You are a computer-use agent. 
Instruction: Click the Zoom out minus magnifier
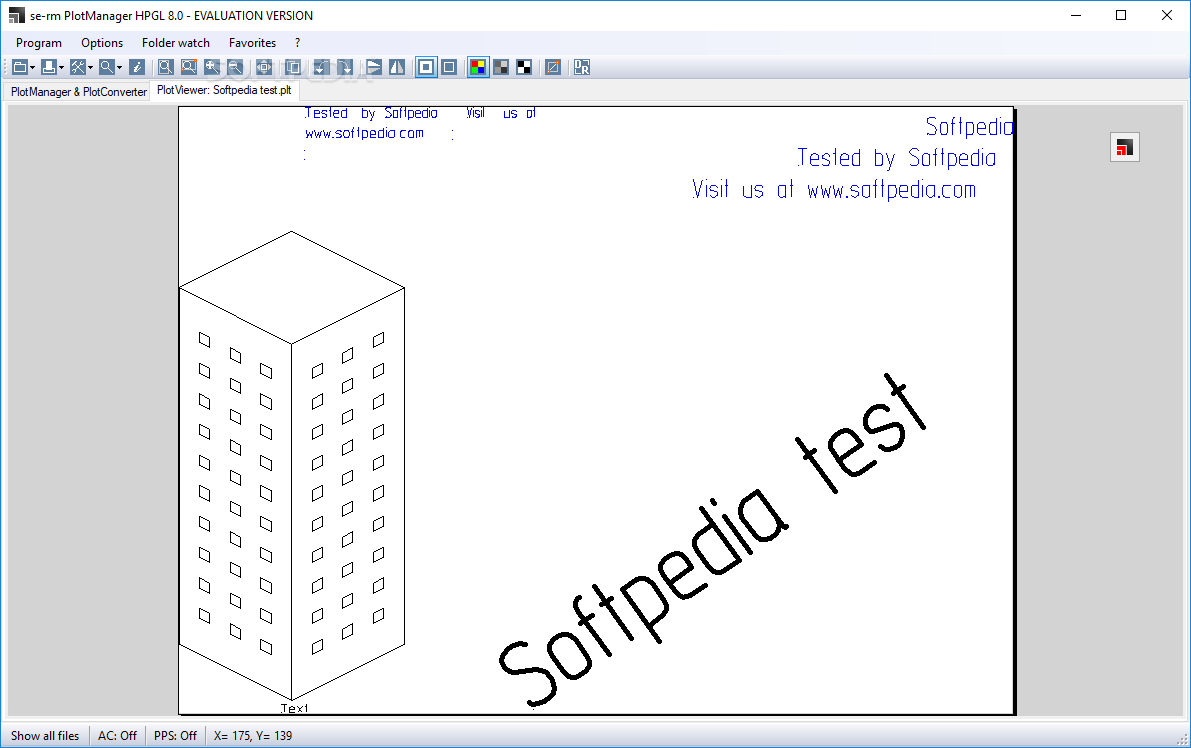click(235, 68)
